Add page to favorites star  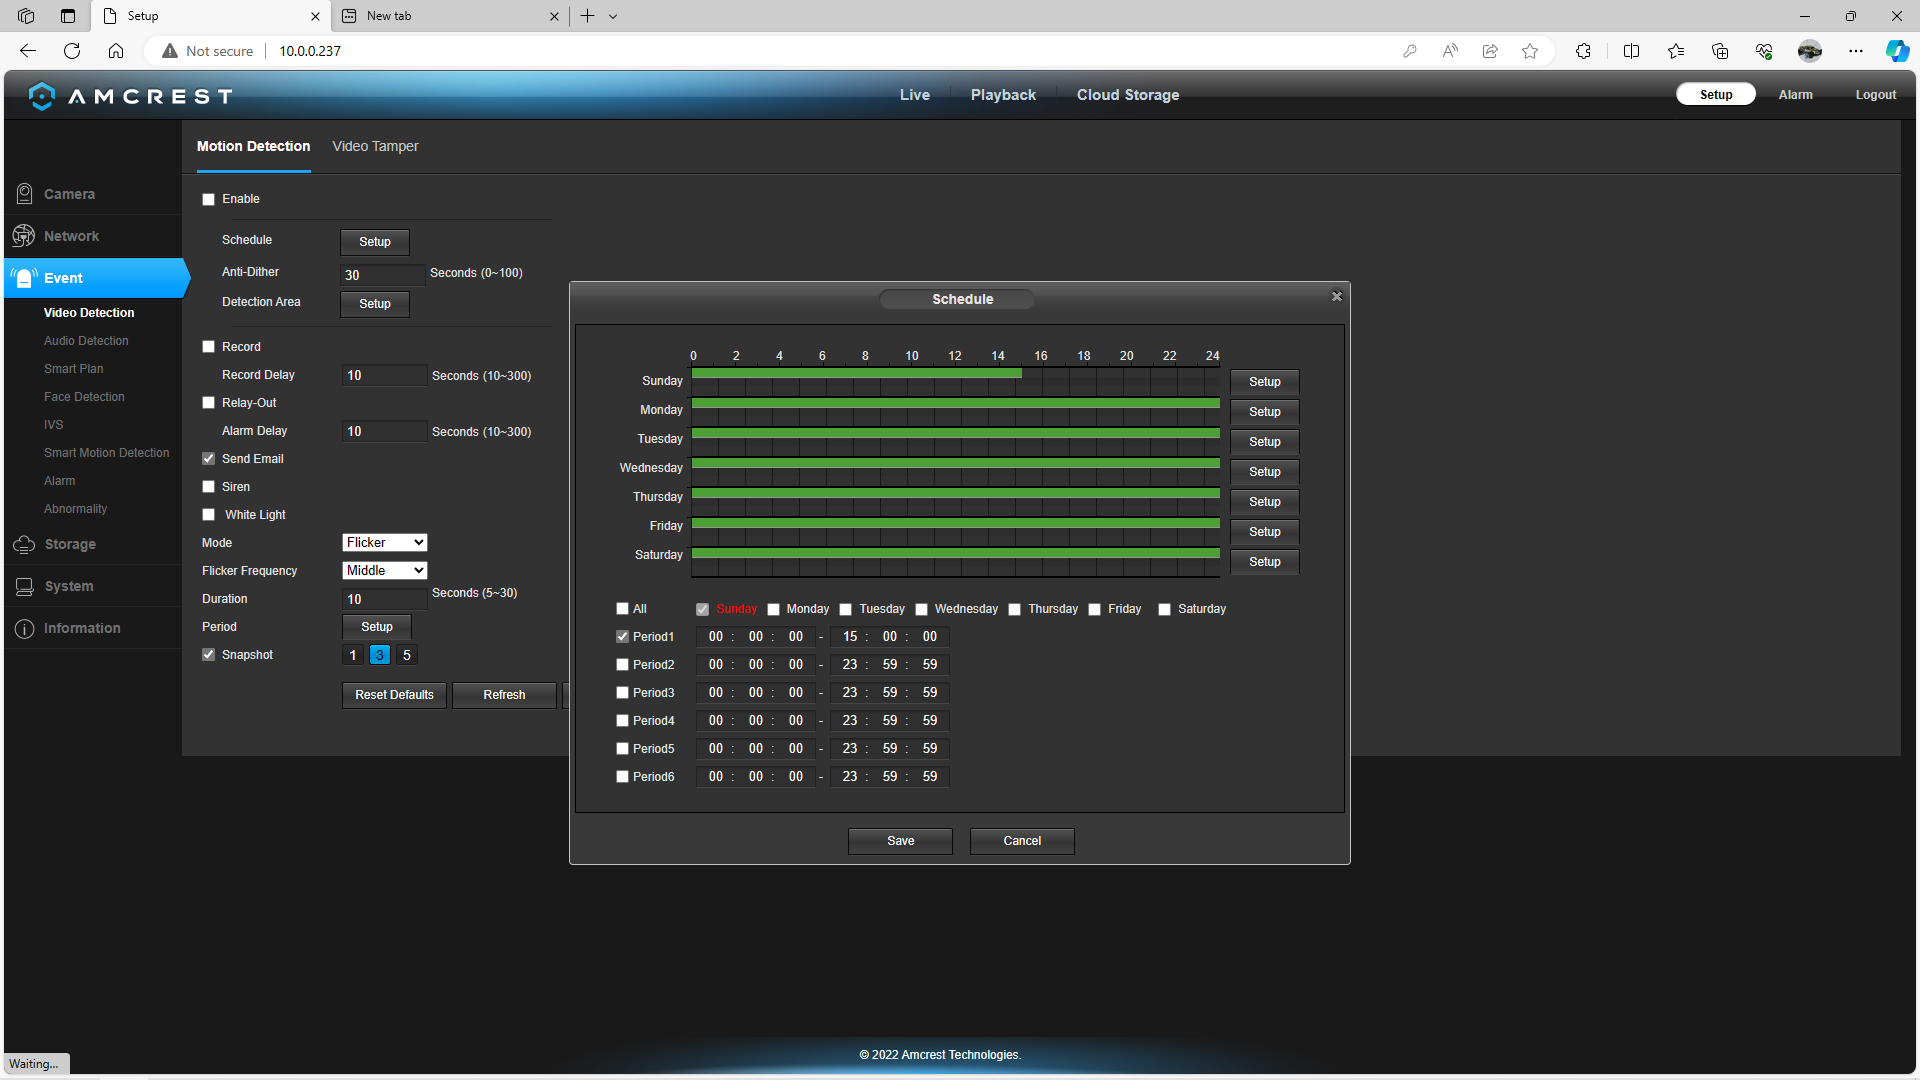tap(1530, 51)
